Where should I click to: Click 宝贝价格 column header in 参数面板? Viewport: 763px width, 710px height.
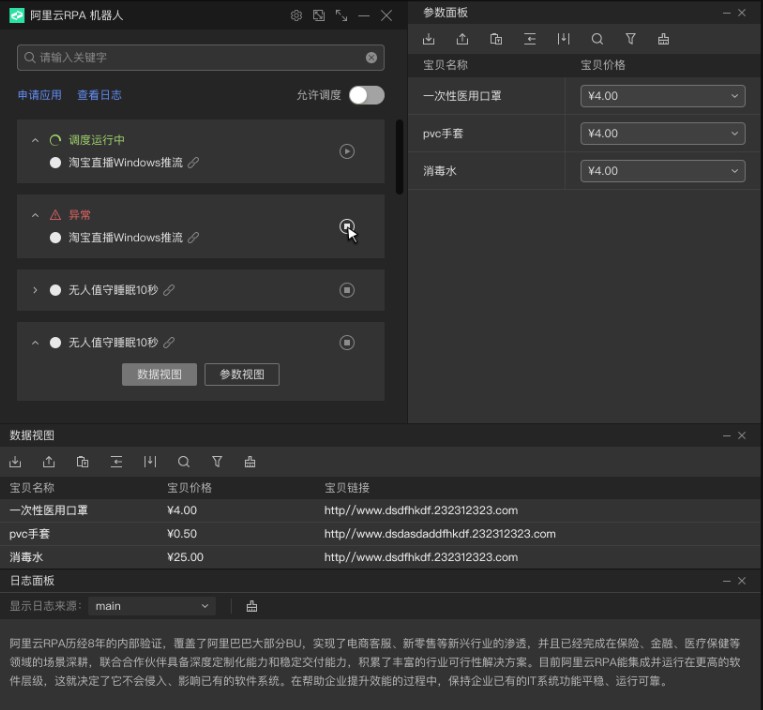coord(603,65)
